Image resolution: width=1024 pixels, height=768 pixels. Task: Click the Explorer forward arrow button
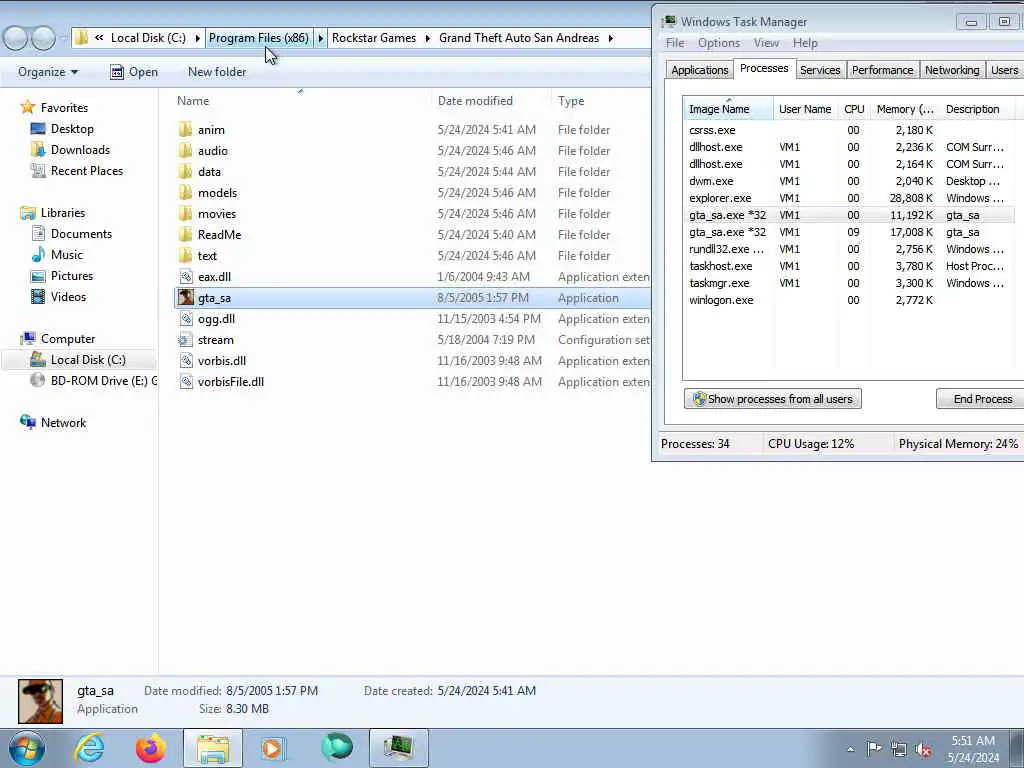click(x=43, y=38)
